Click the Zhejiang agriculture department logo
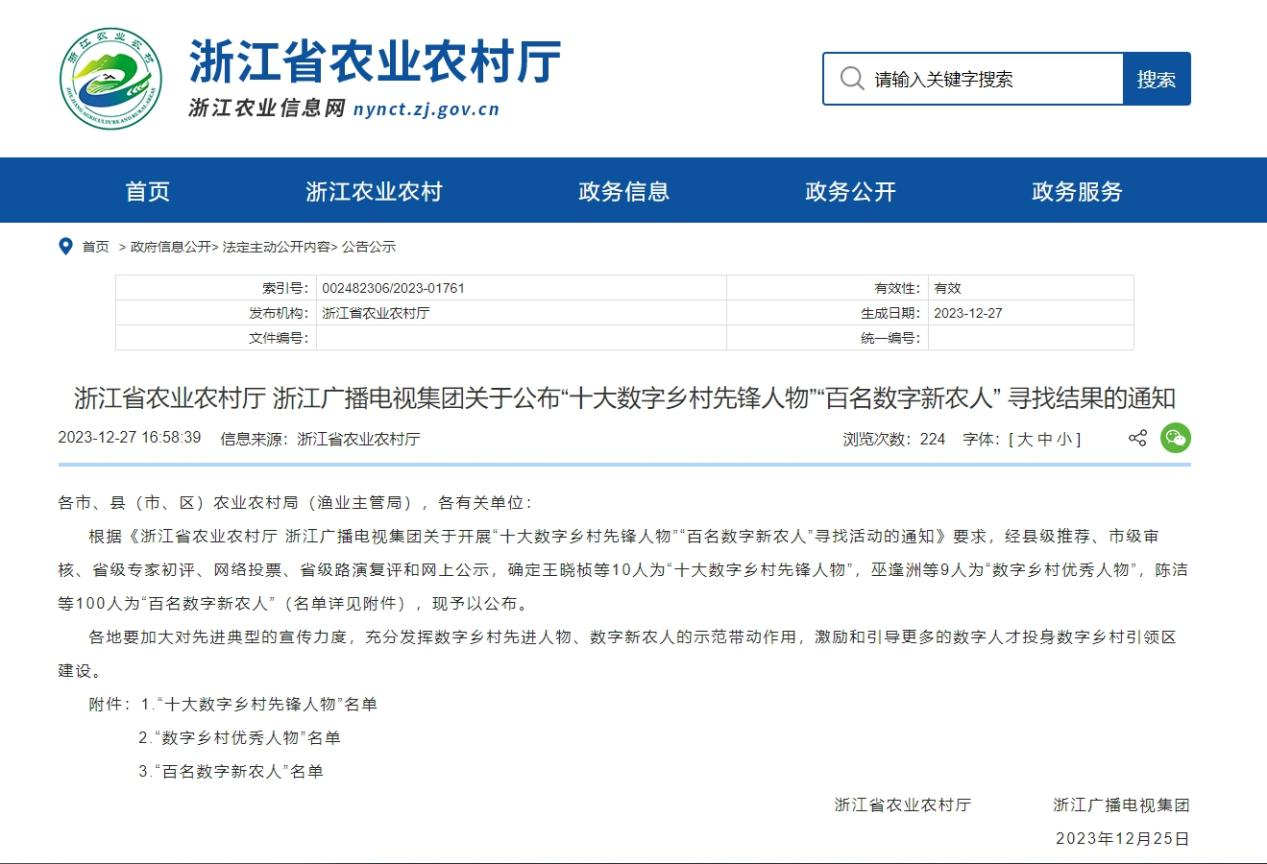Viewport: 1267px width, 864px height. coord(110,79)
